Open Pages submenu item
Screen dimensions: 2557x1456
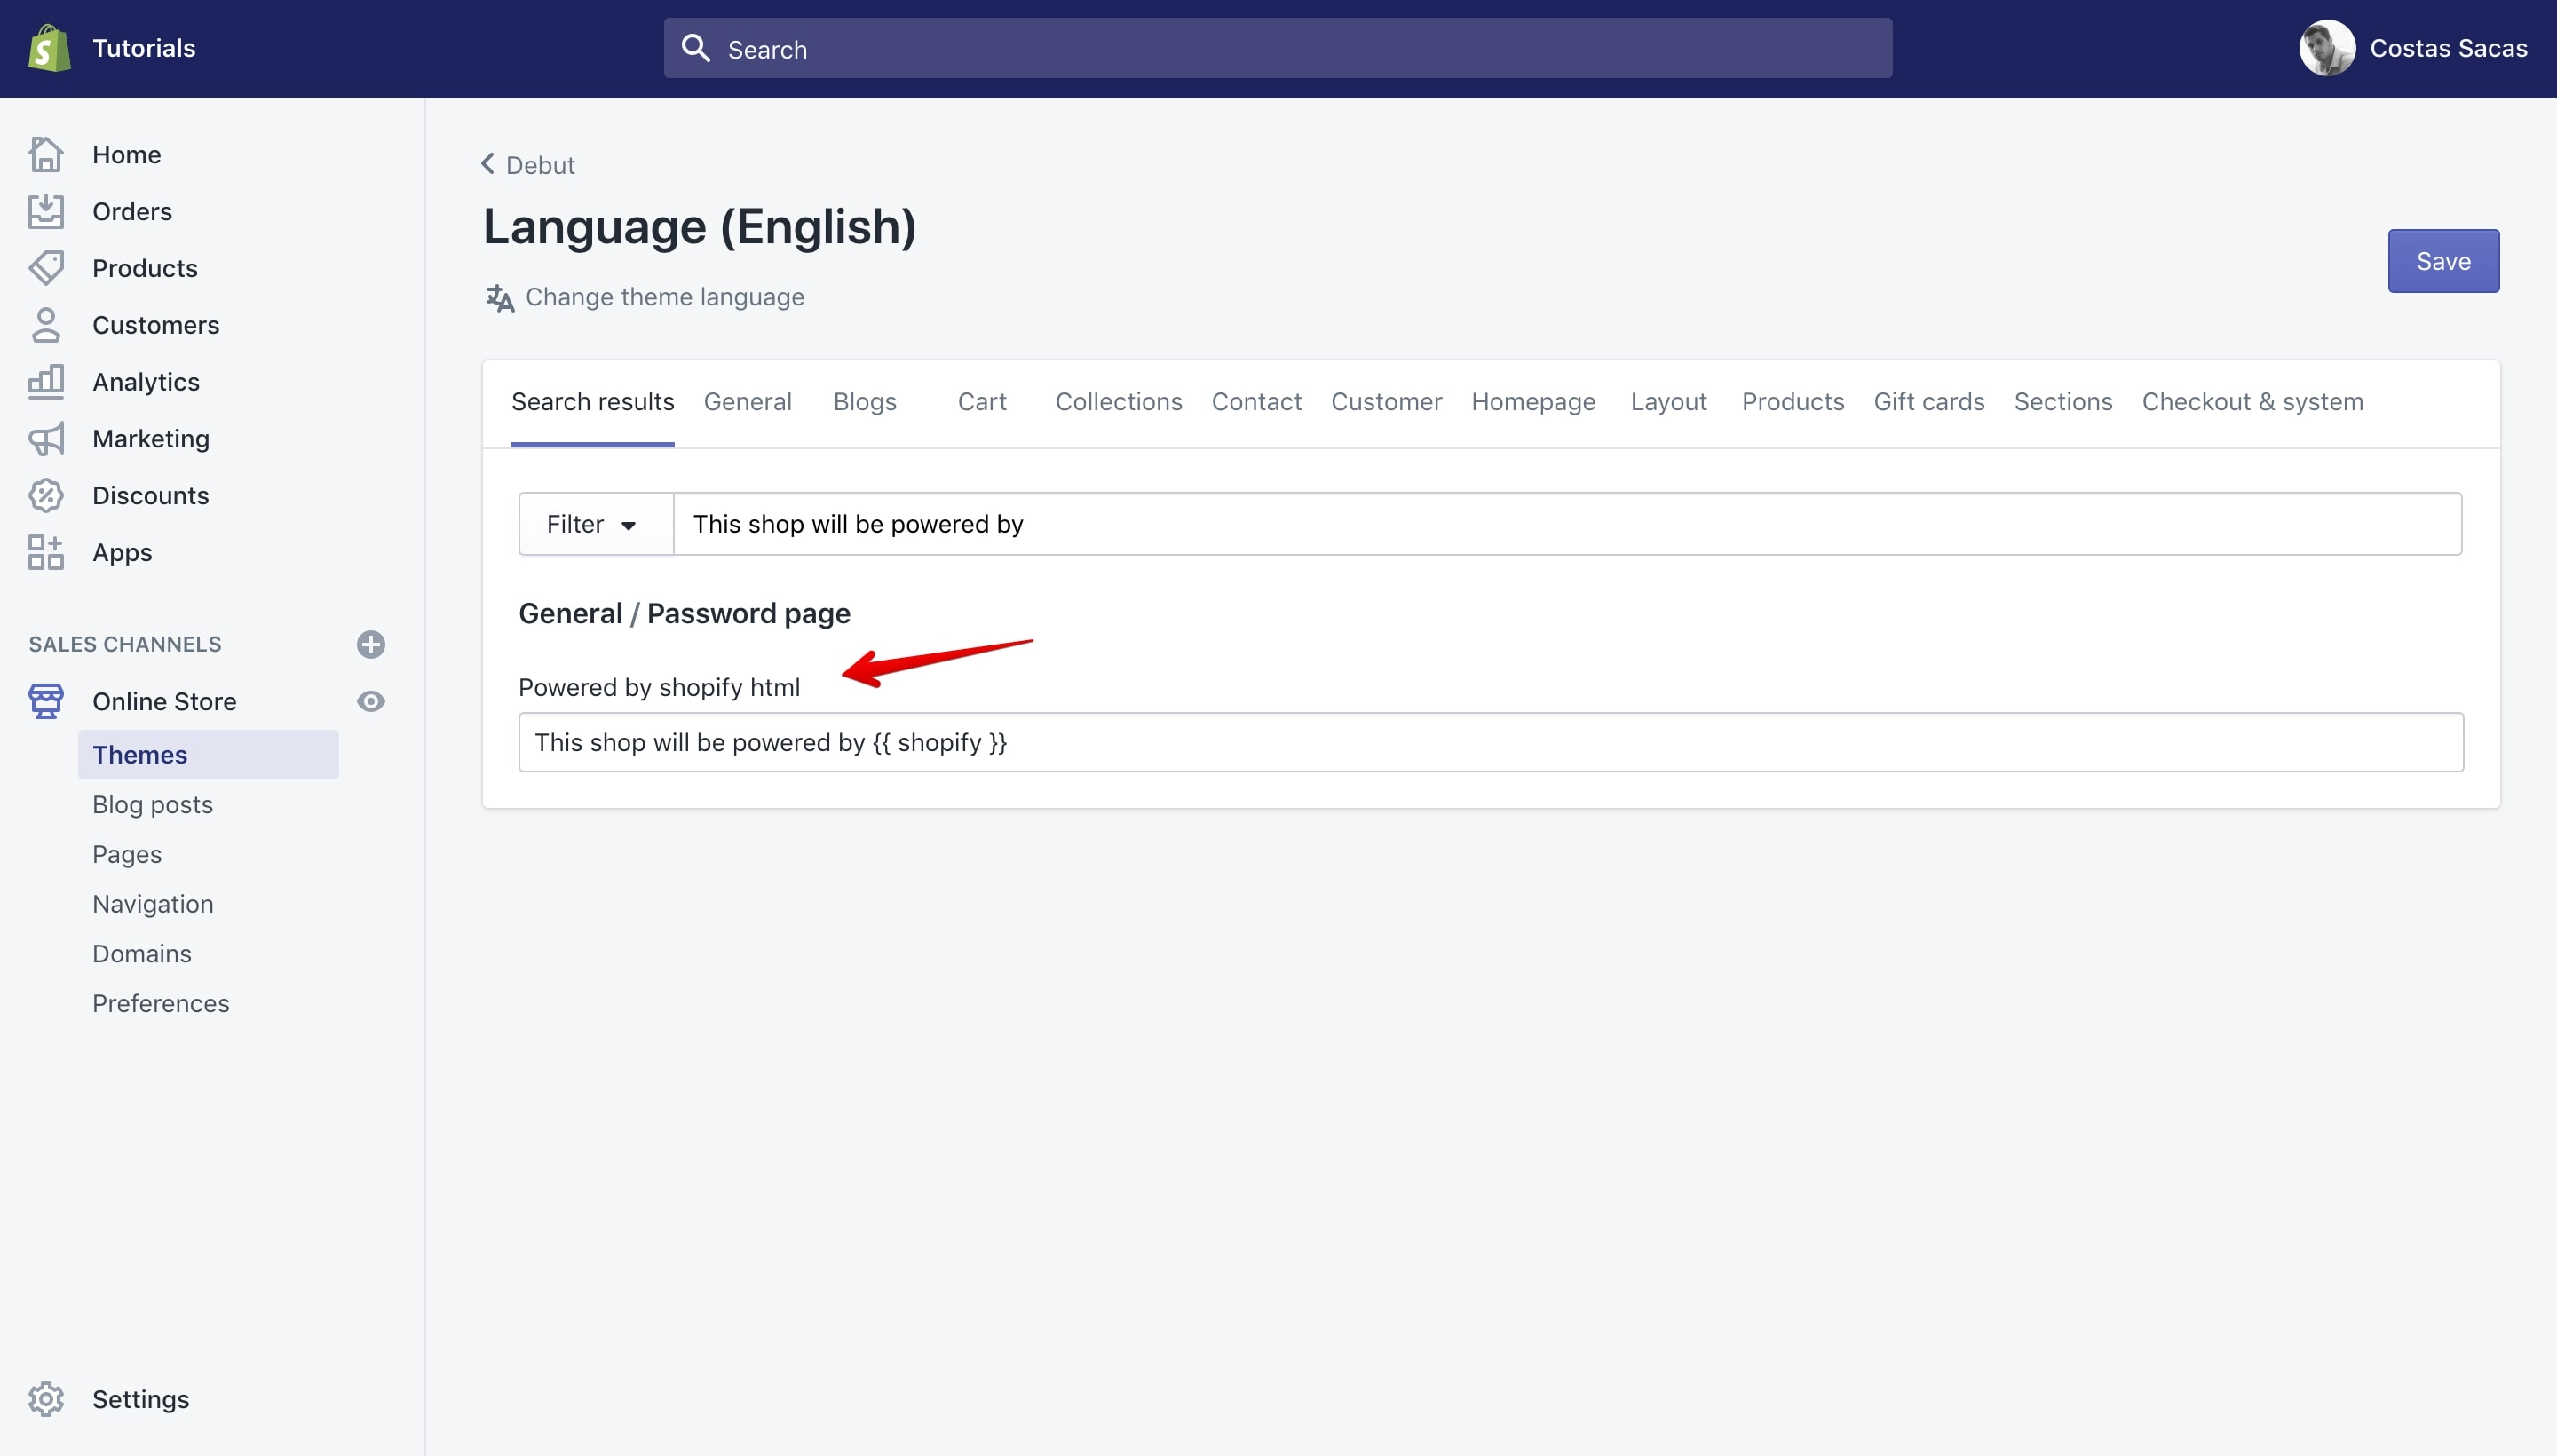coord(126,854)
